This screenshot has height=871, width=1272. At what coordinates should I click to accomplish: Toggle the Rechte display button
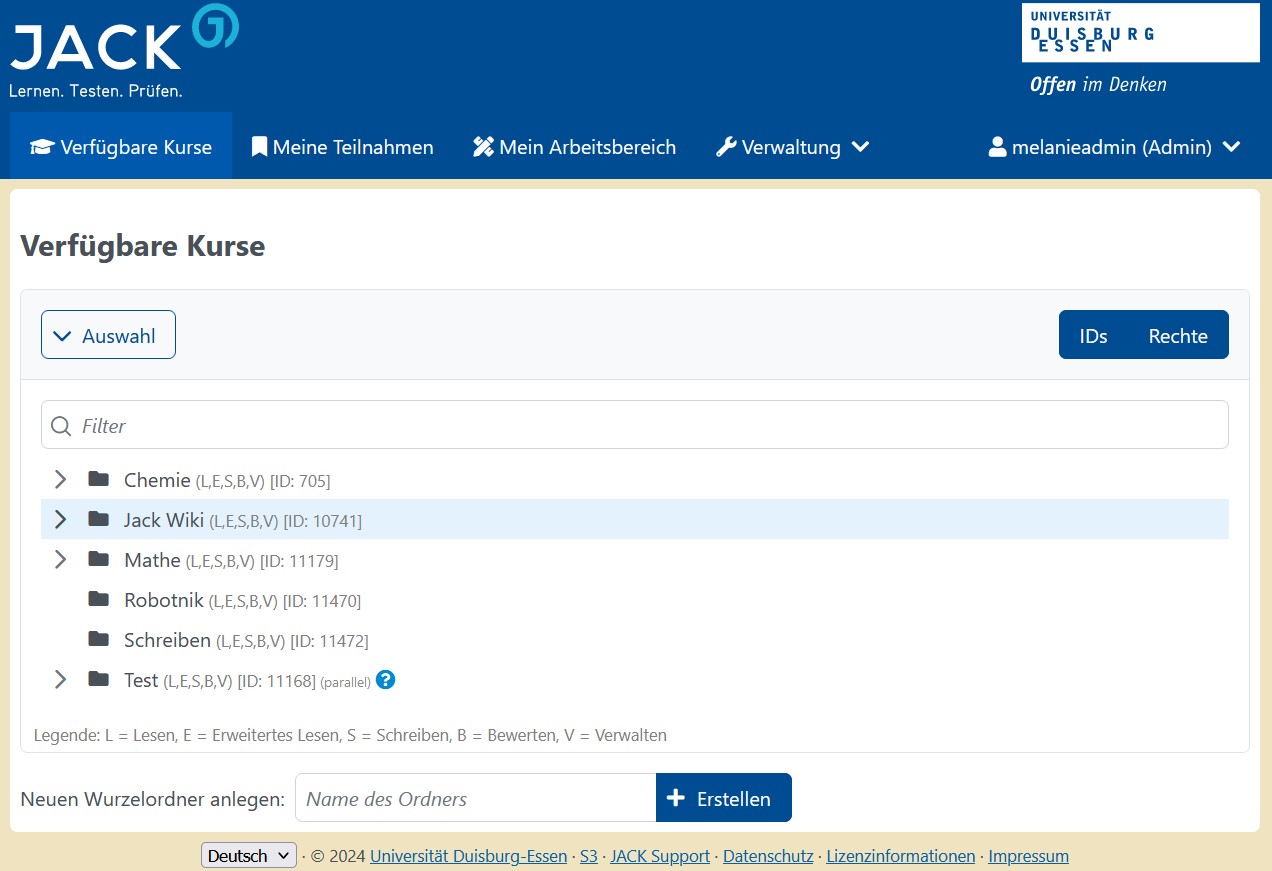click(1177, 335)
